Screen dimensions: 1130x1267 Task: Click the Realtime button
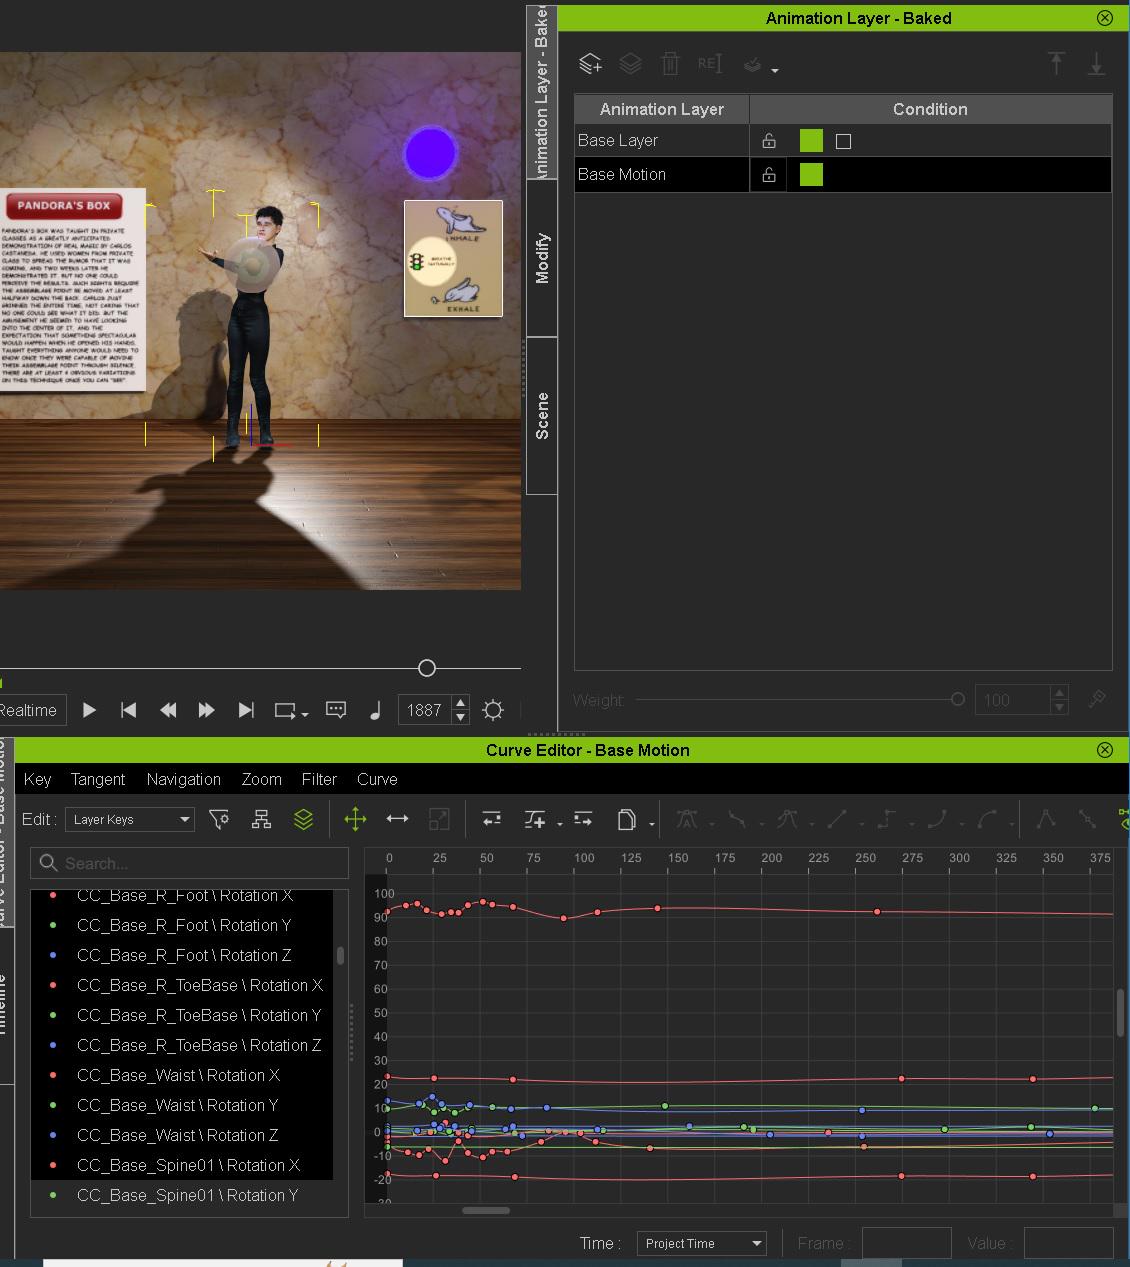(x=30, y=710)
